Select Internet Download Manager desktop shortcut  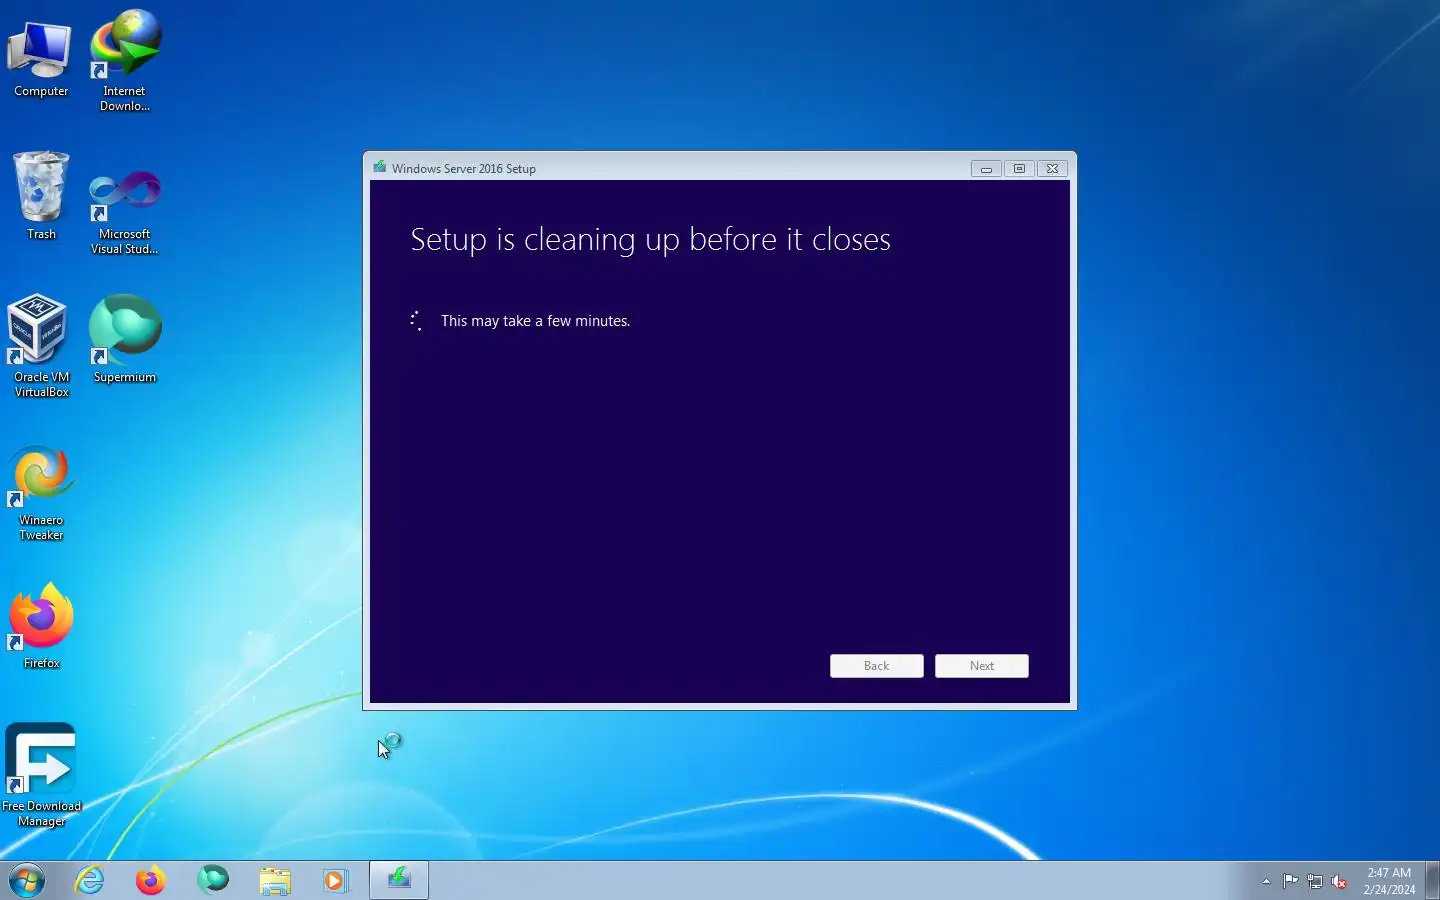(125, 60)
